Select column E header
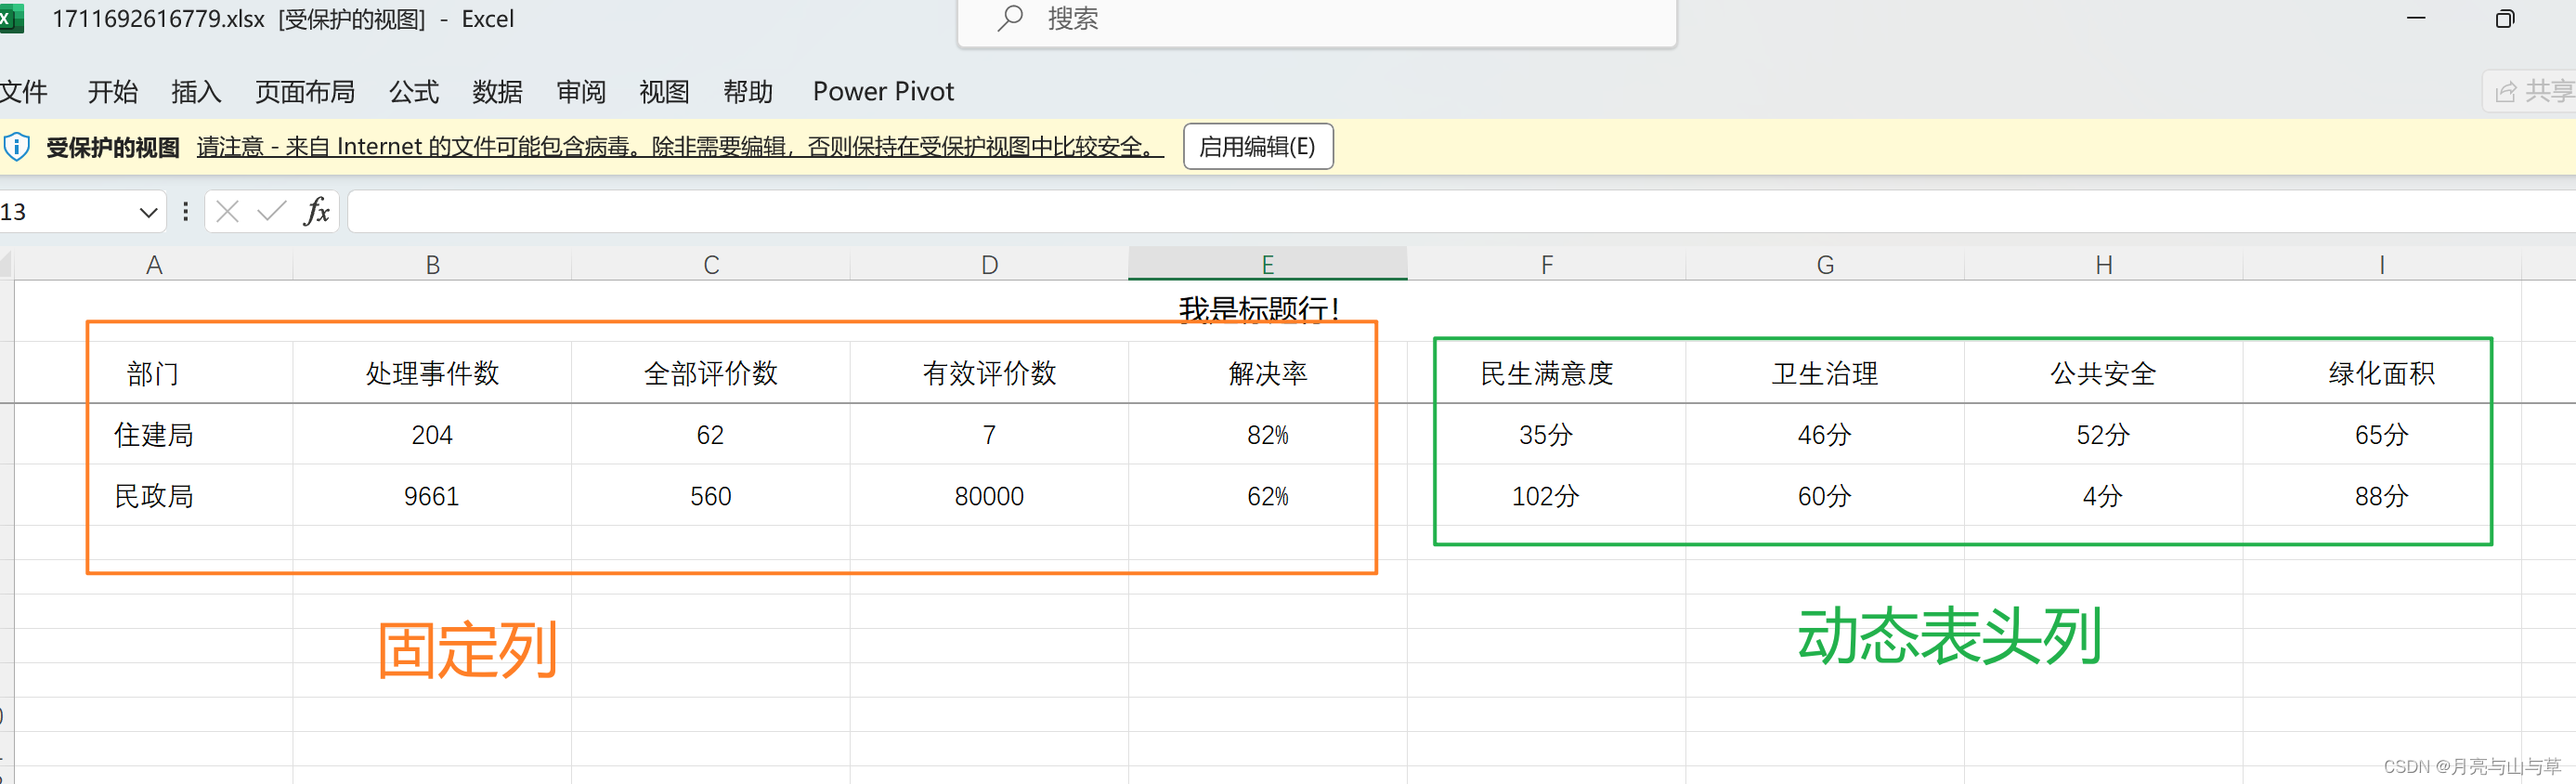Viewport: 2576px width, 784px height. click(x=1268, y=265)
